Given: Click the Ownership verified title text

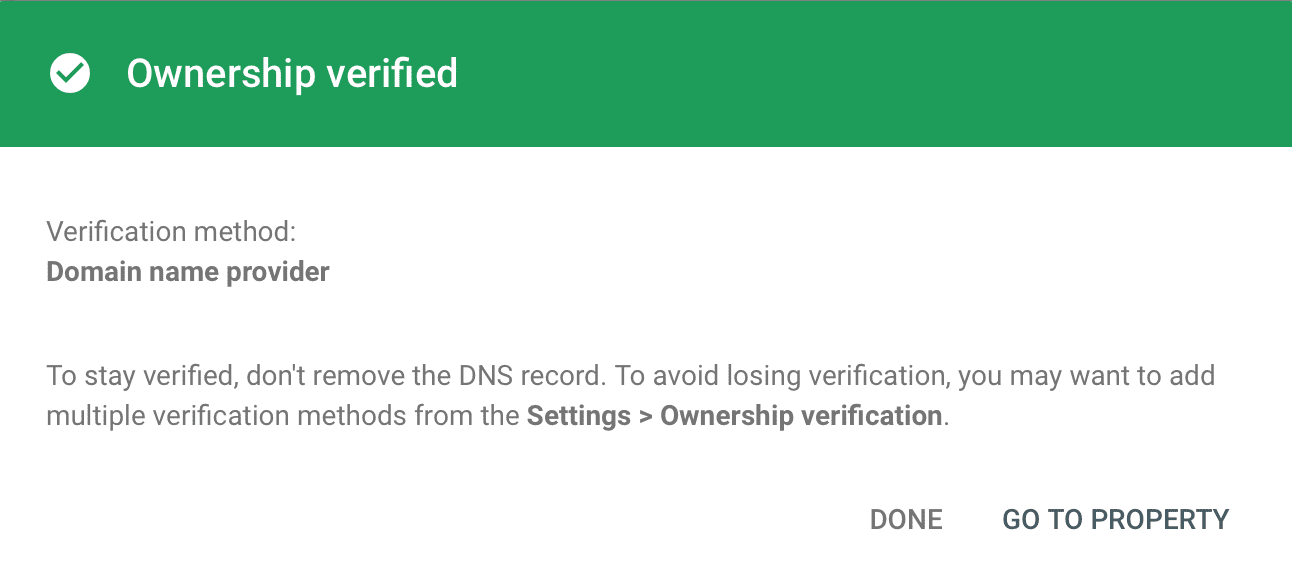Looking at the screenshot, I should tap(291, 73).
